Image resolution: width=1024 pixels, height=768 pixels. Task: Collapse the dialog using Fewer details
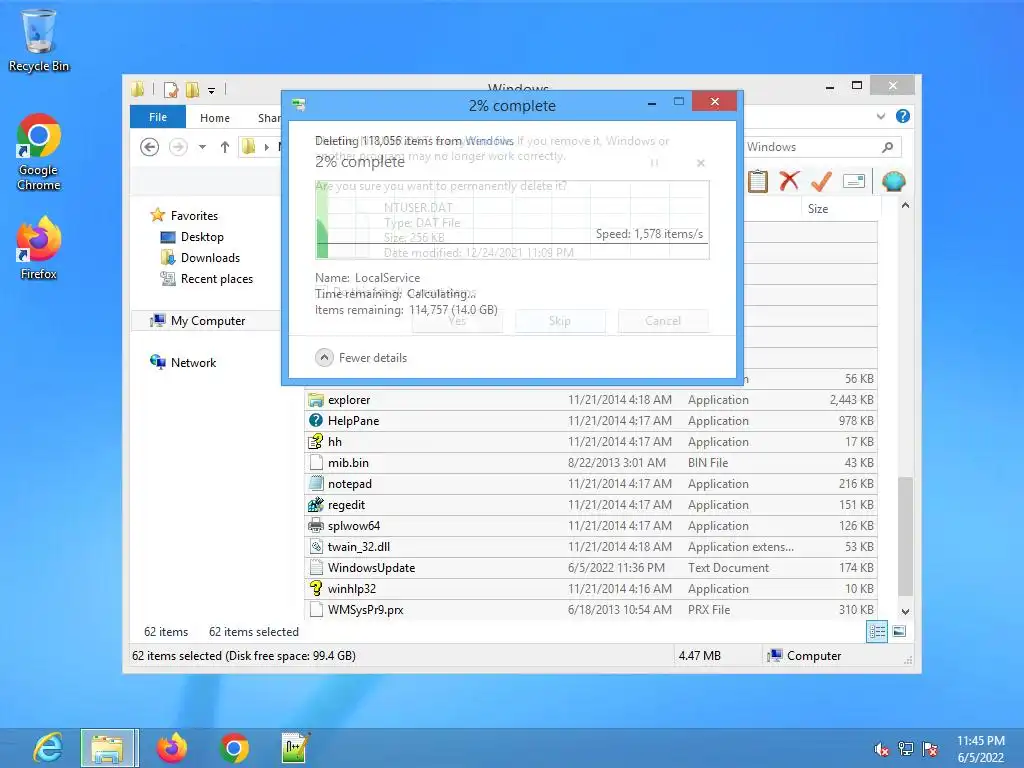(x=361, y=358)
